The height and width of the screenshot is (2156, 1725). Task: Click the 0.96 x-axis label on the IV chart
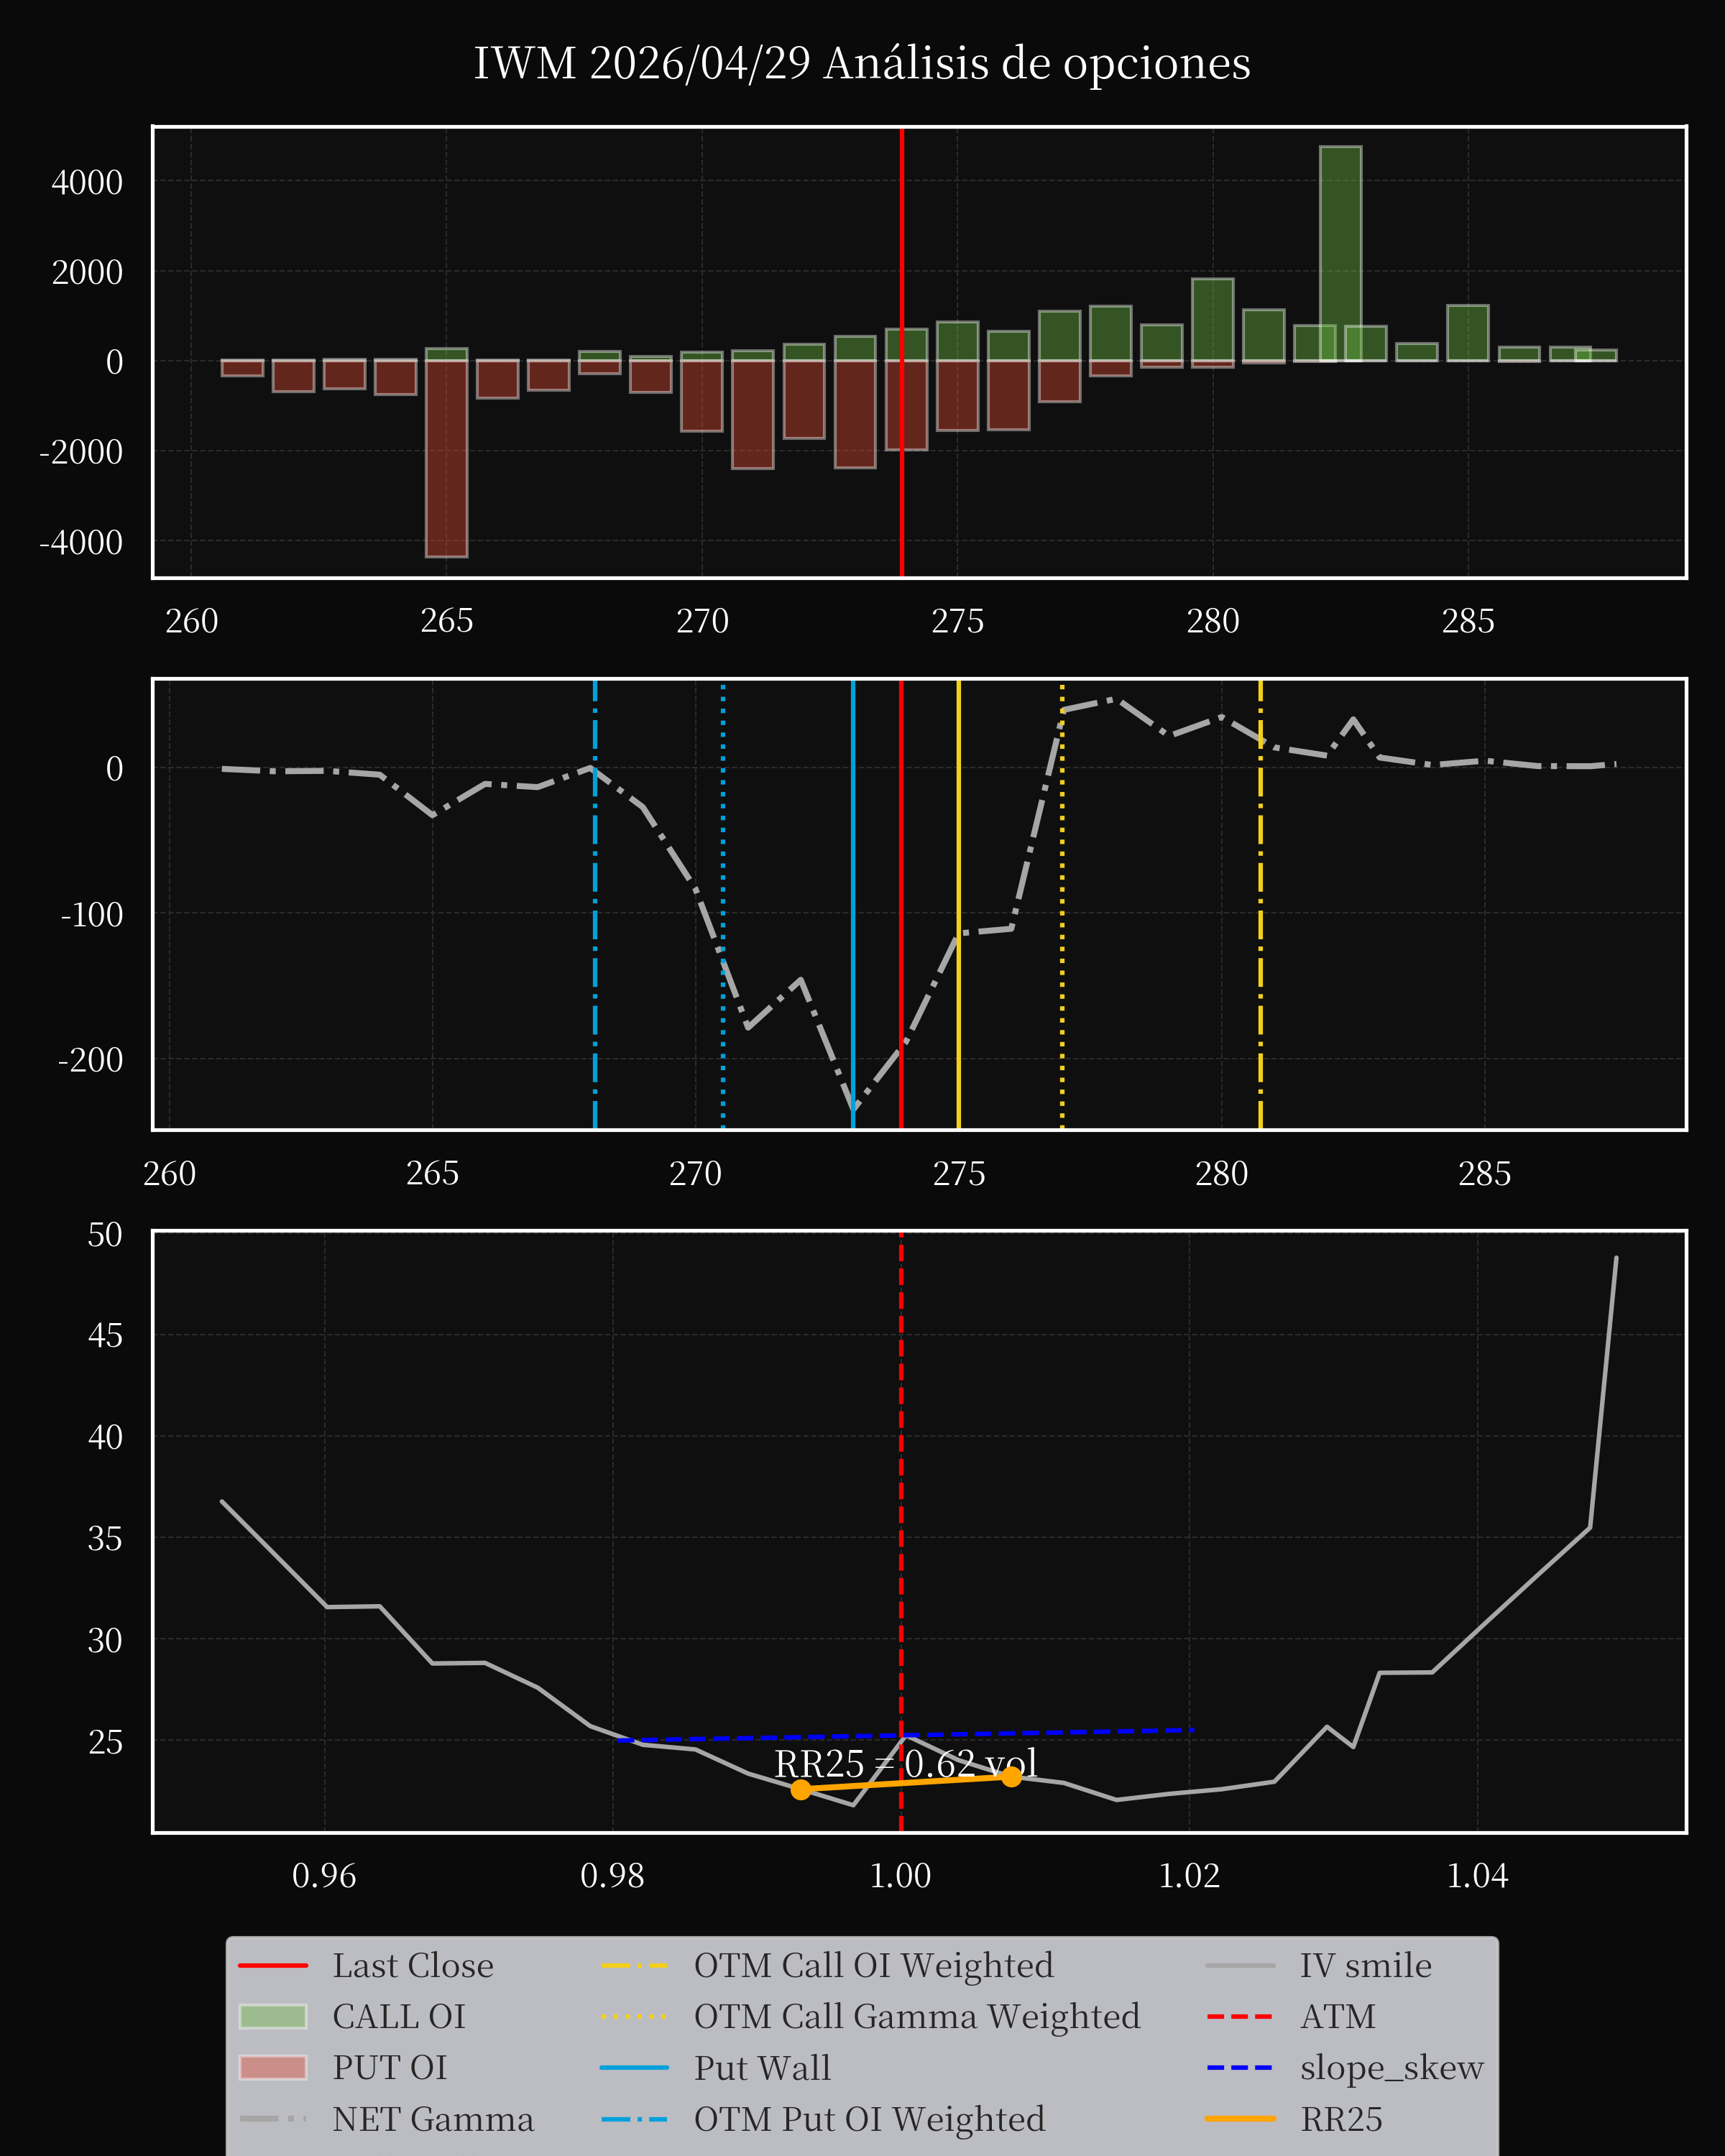pos(324,1875)
